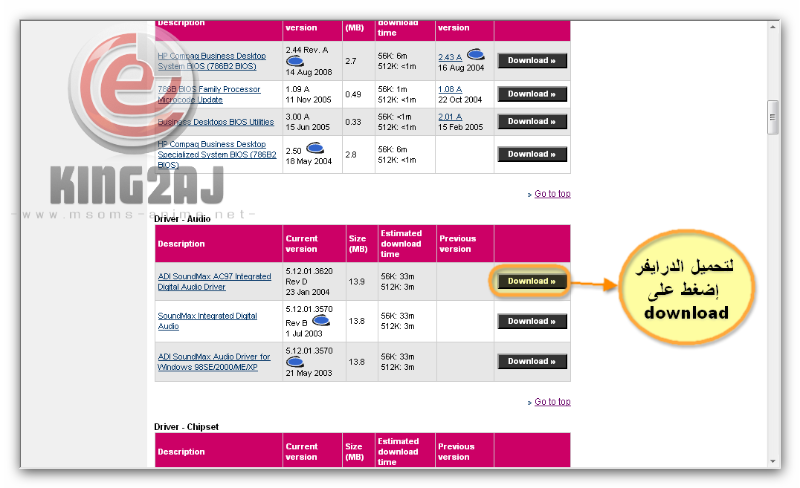Click the blue icon beside version 2.50
Image resolution: width=800 pixels, height=488 pixels.
pyautogui.click(x=315, y=148)
